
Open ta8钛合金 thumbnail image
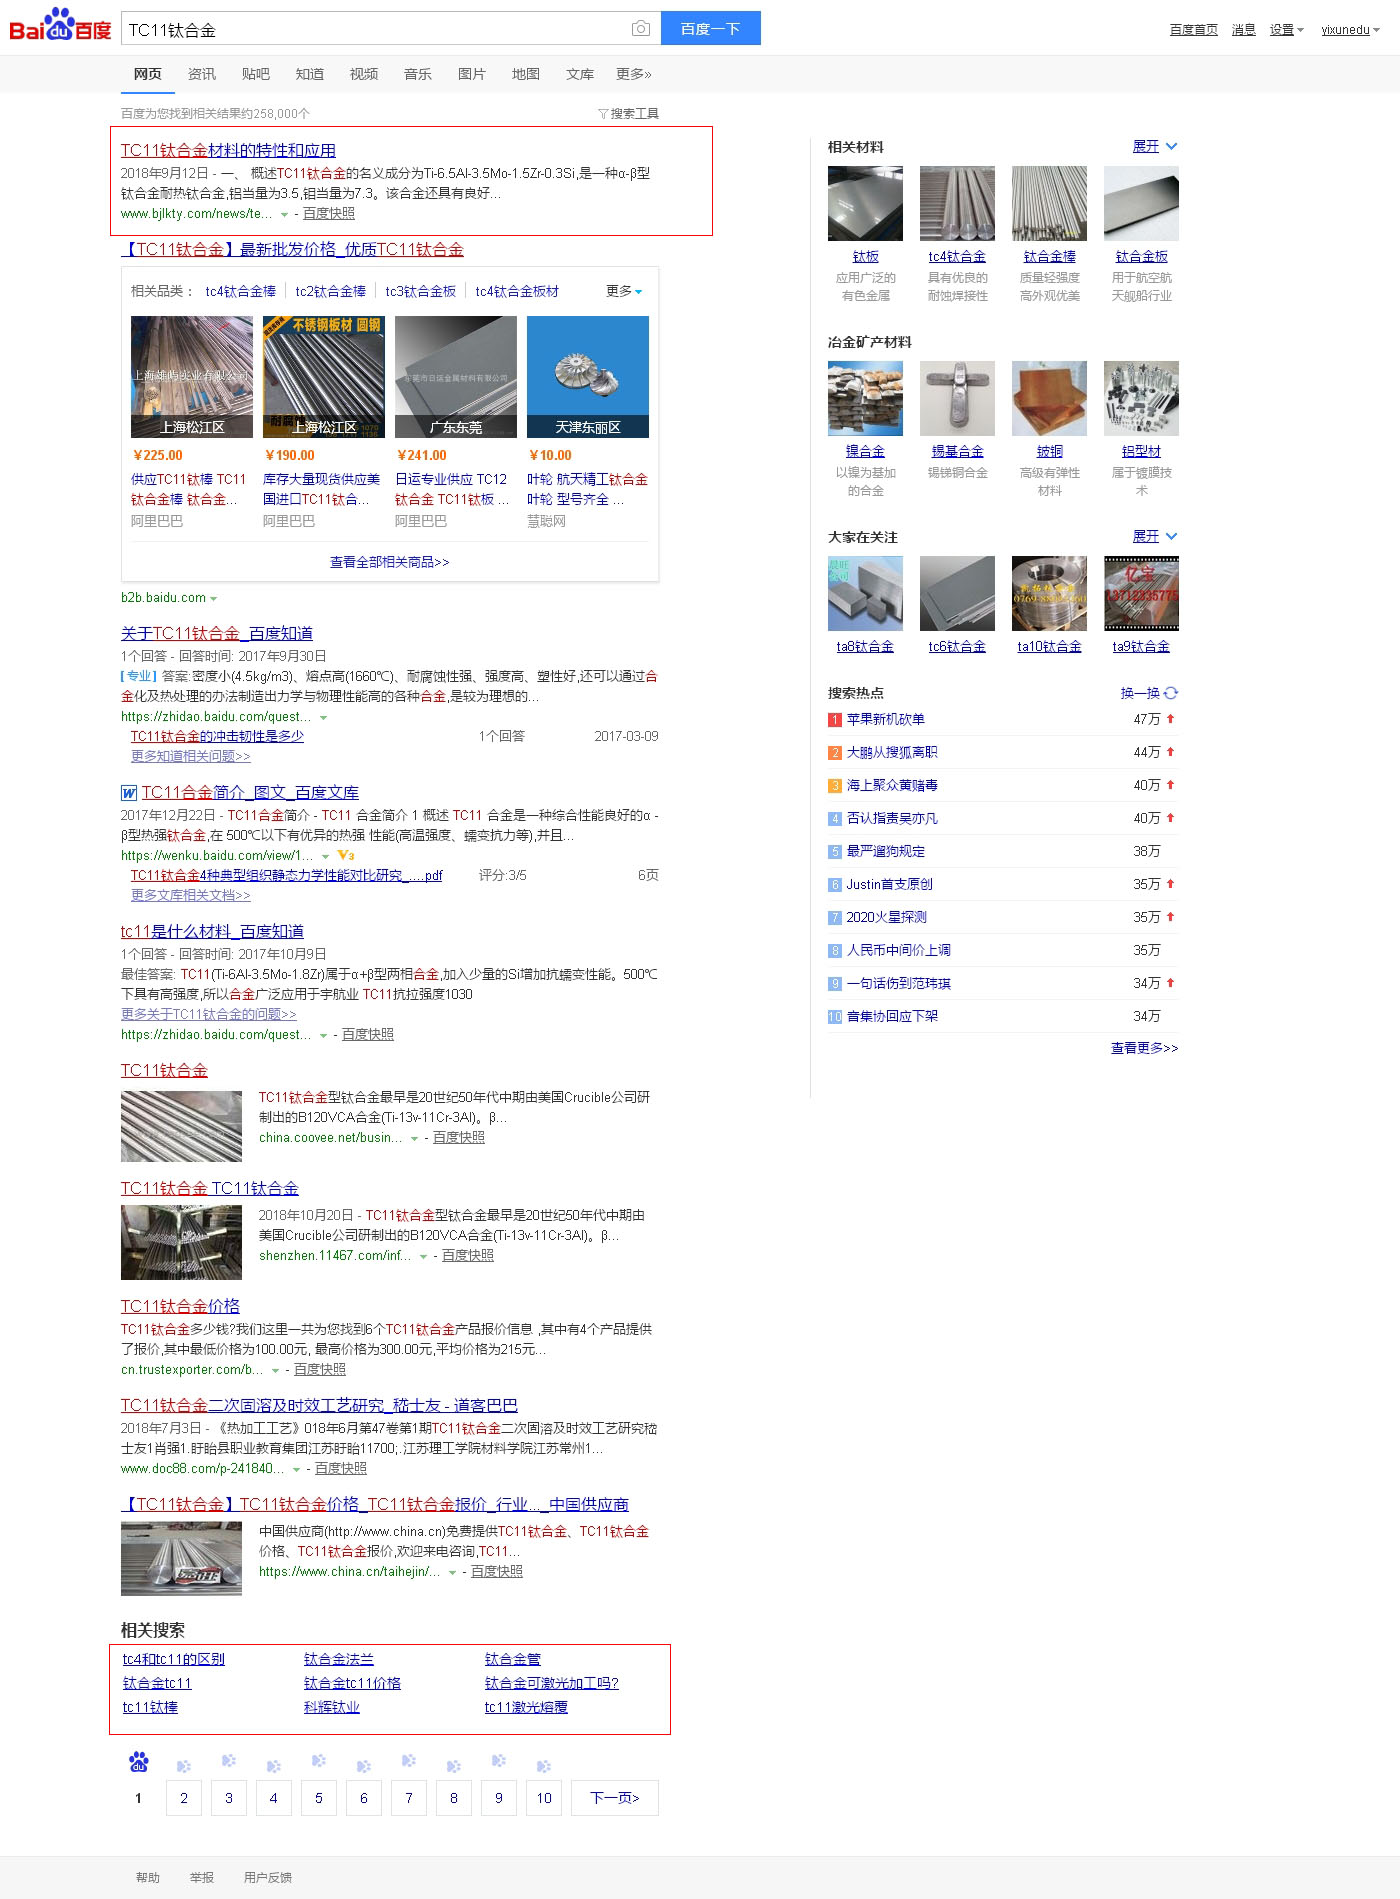pos(865,593)
